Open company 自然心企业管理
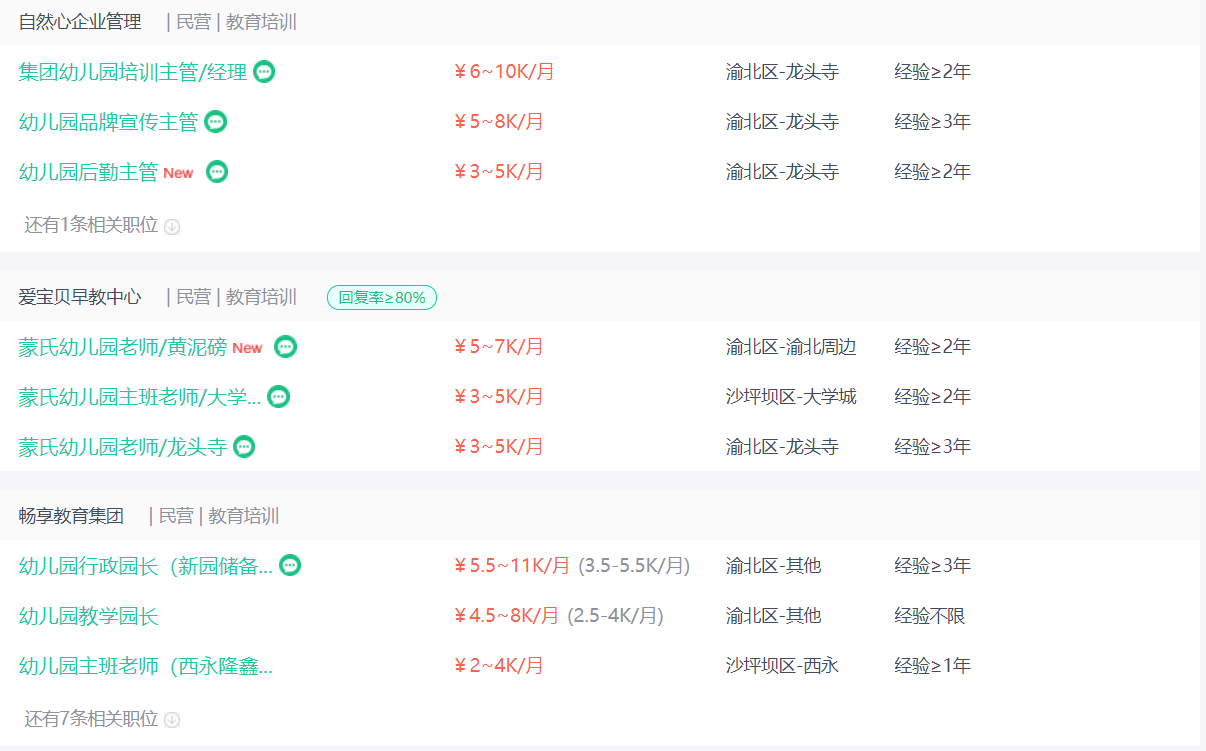Image resolution: width=1206 pixels, height=751 pixels. [80, 22]
